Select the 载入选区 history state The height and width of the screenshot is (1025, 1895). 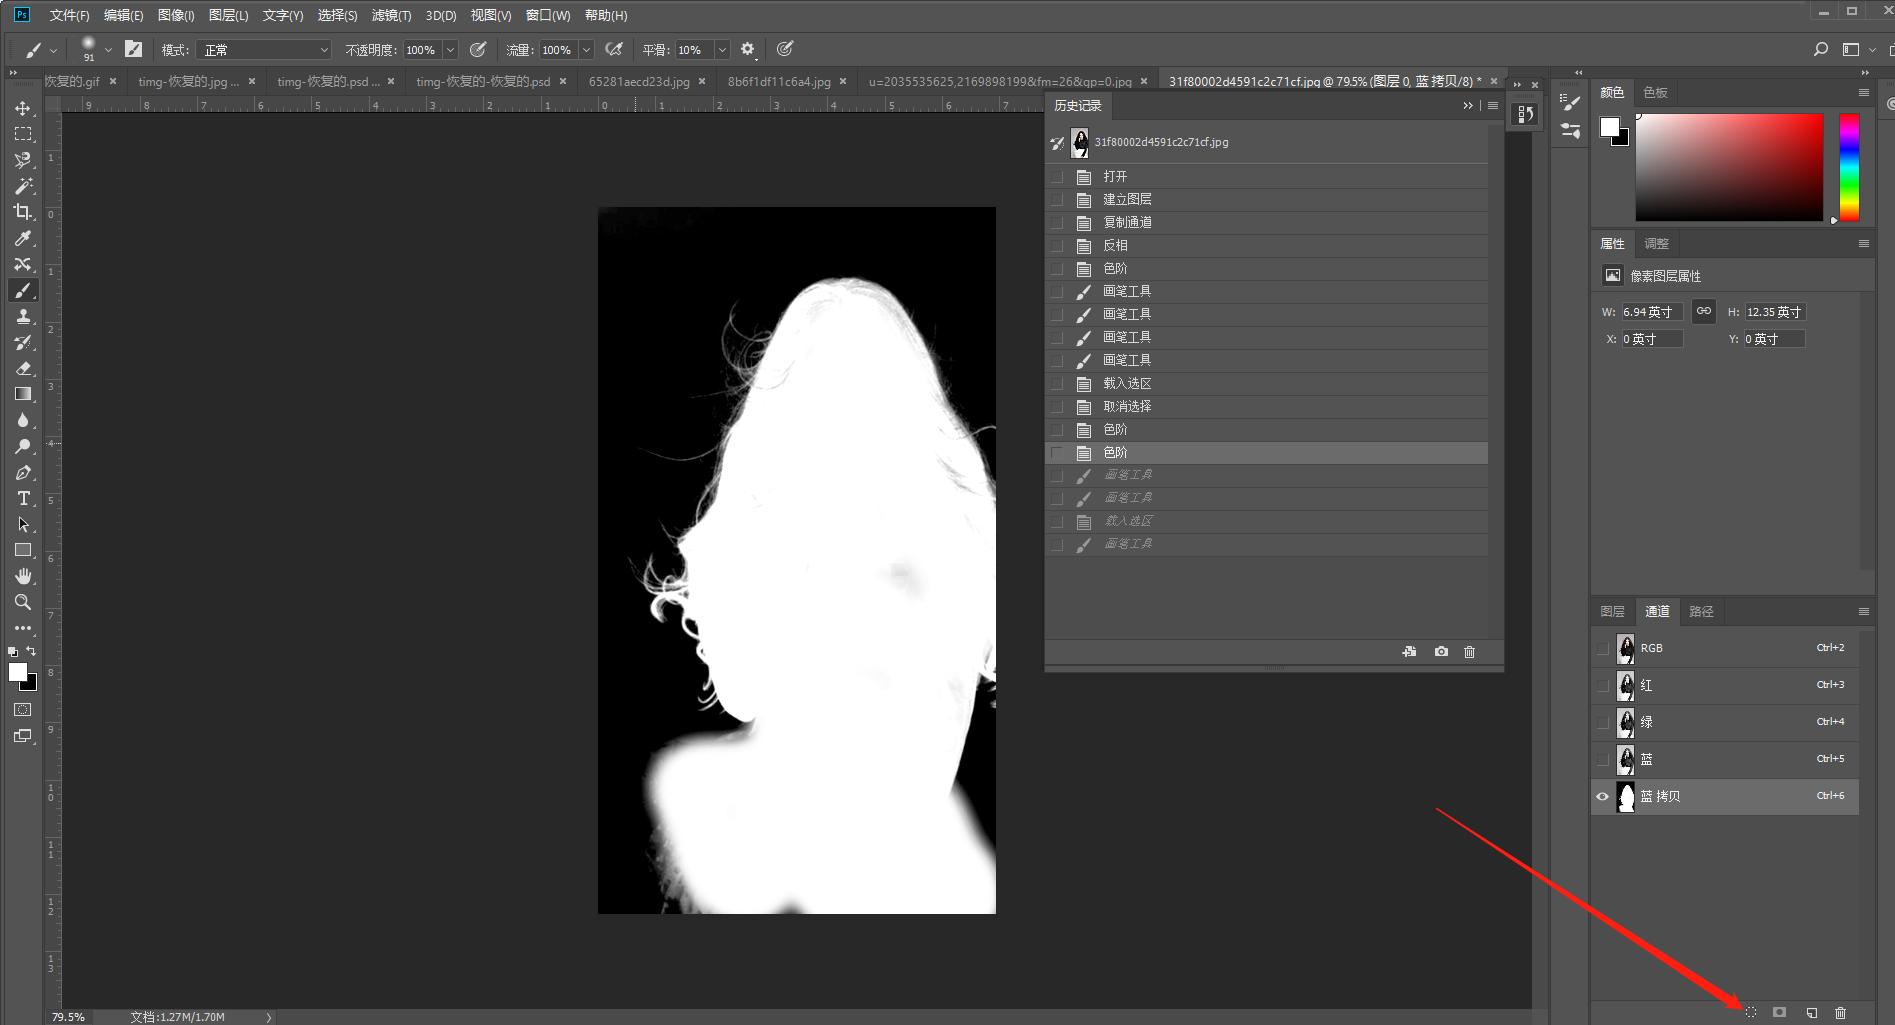(x=1127, y=383)
